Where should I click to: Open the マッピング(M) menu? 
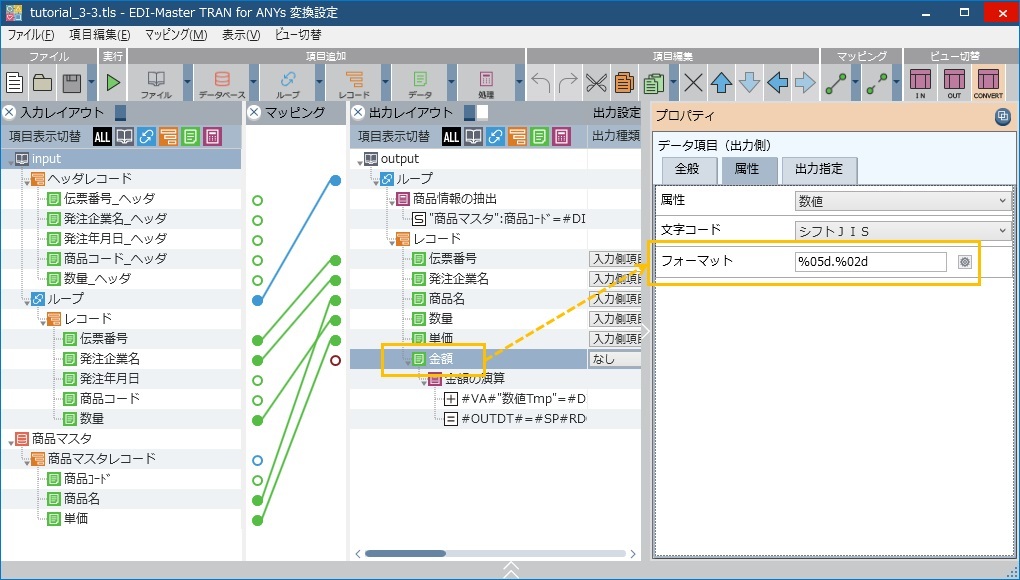[176, 35]
